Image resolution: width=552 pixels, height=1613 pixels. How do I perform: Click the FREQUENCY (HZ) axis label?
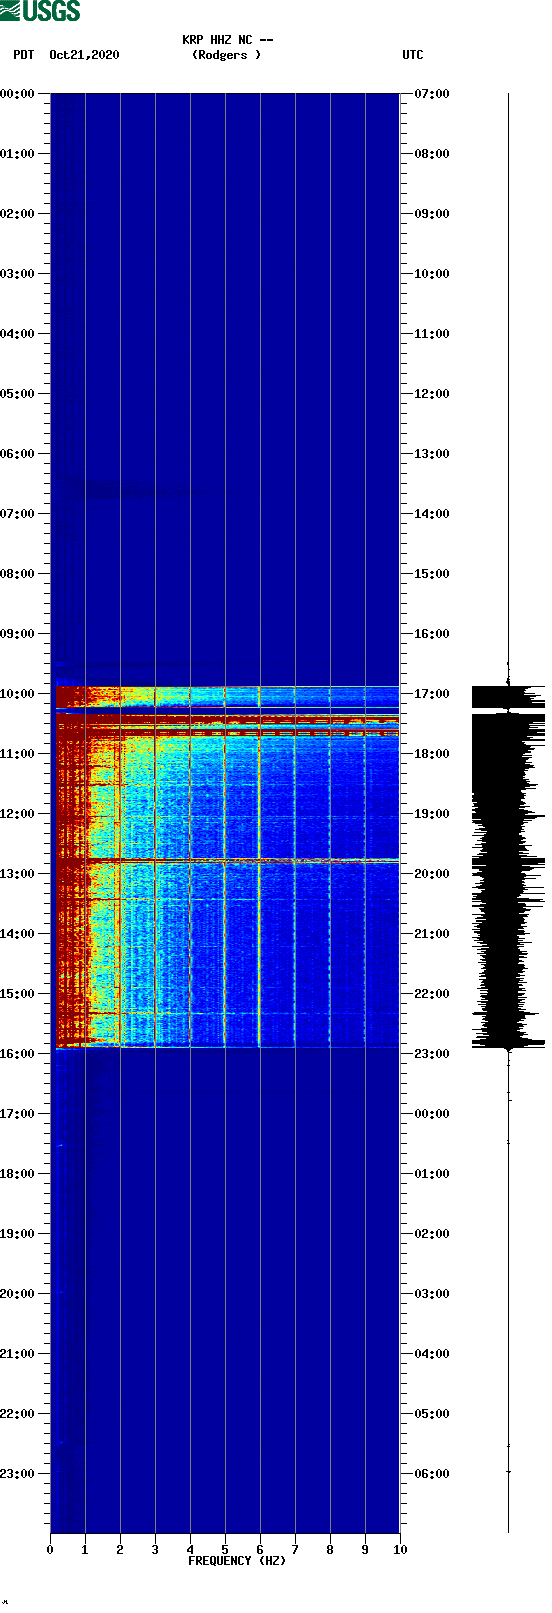pyautogui.click(x=237, y=1561)
